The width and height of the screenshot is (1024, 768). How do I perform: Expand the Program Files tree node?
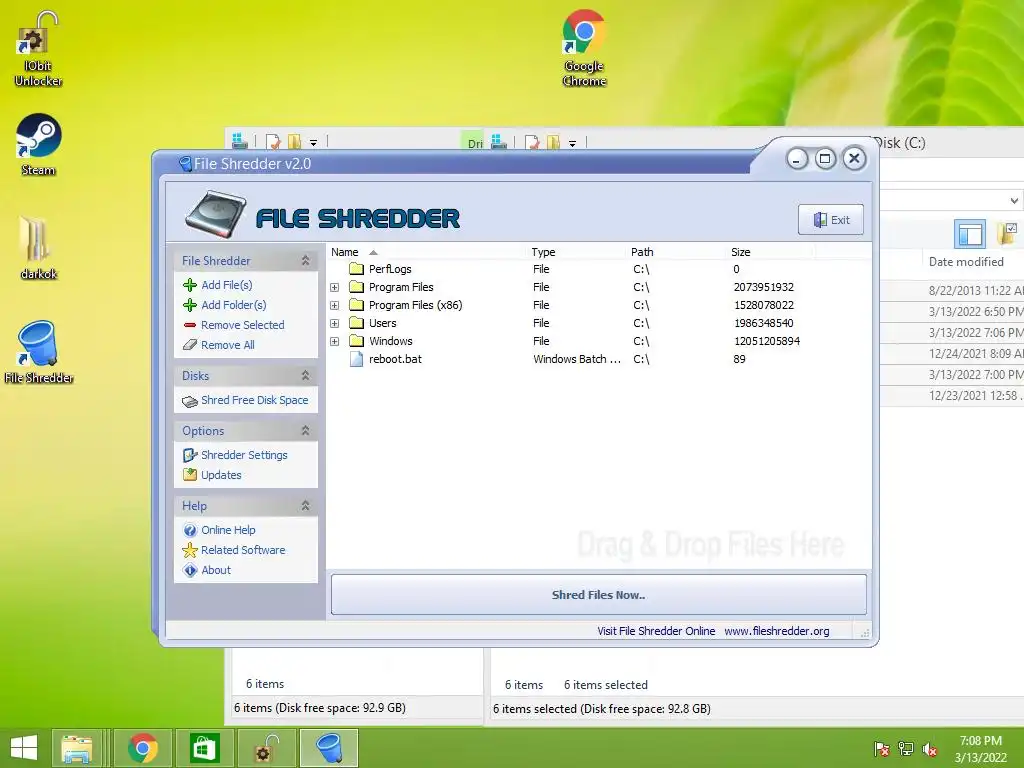[334, 287]
